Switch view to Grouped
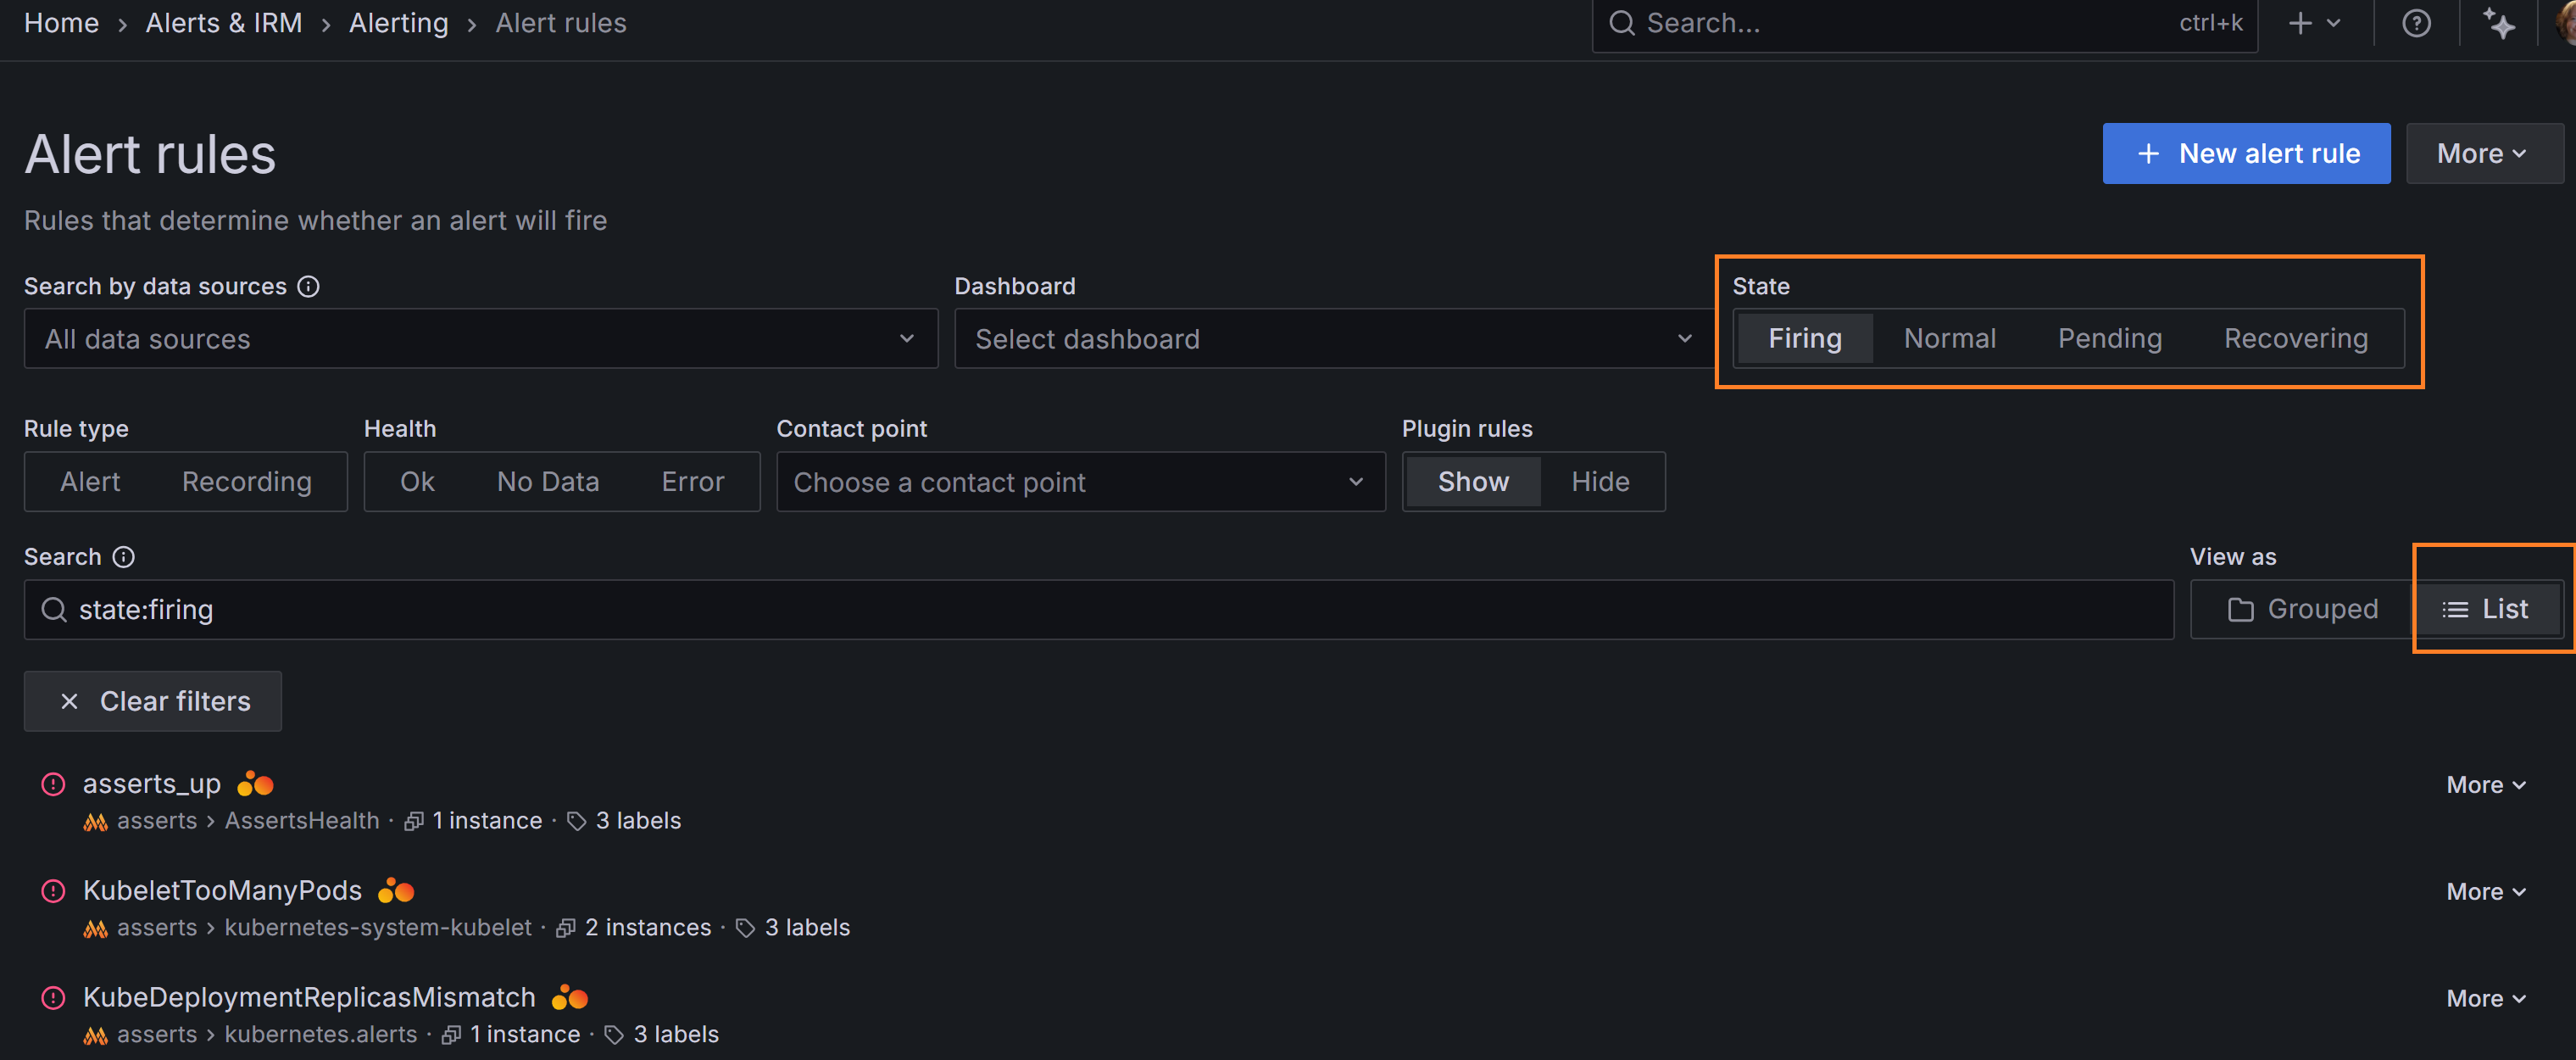The width and height of the screenshot is (2576, 1060). pyautogui.click(x=2303, y=609)
